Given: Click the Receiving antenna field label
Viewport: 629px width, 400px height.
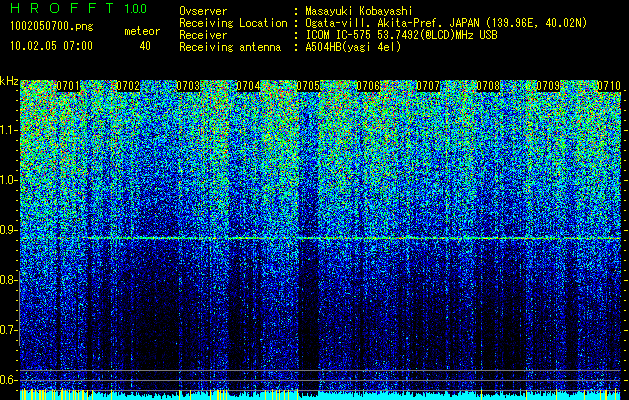Looking at the screenshot, I should coord(230,47).
